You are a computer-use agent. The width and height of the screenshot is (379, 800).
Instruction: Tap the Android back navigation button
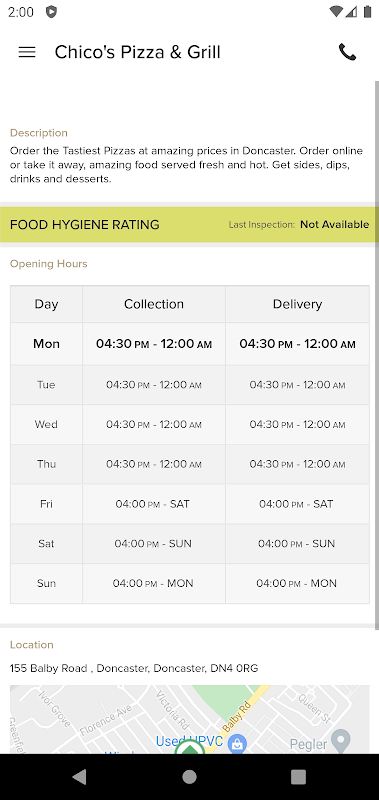(79, 777)
